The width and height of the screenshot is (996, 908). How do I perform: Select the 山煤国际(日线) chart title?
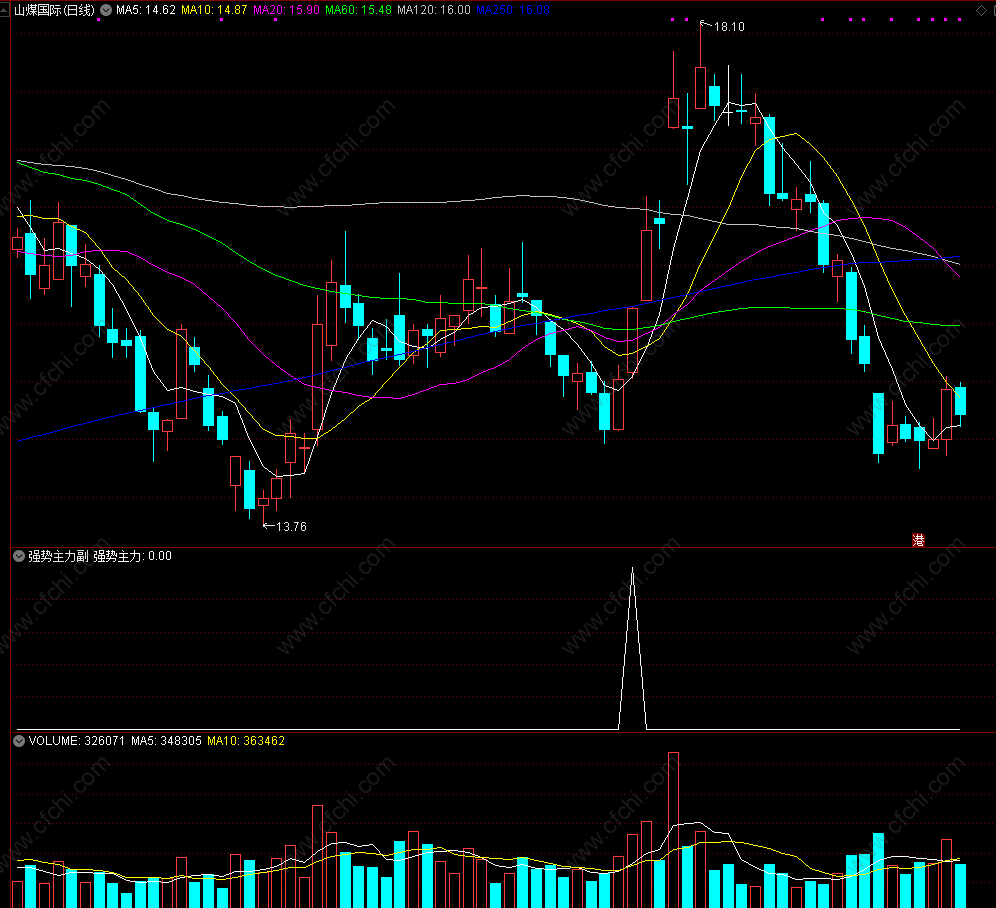coord(54,10)
